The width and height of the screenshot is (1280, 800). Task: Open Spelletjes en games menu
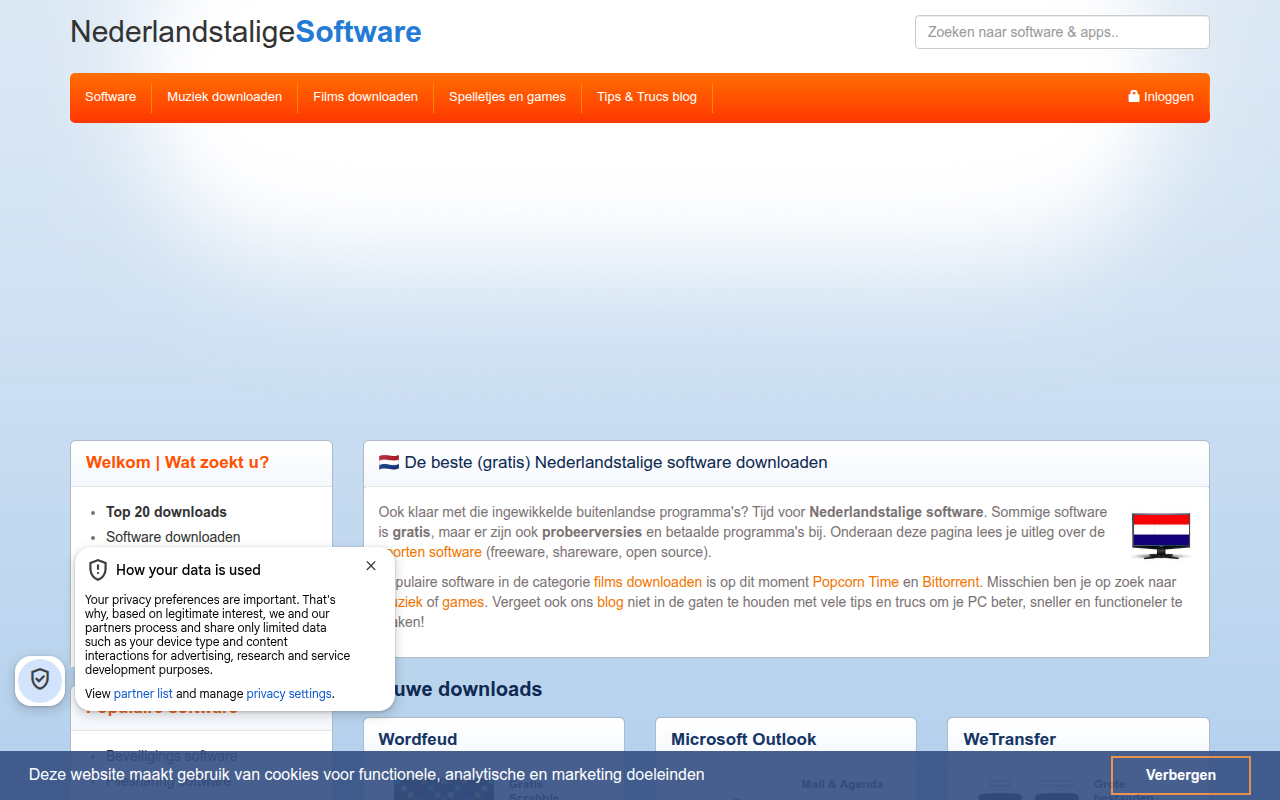point(507,97)
